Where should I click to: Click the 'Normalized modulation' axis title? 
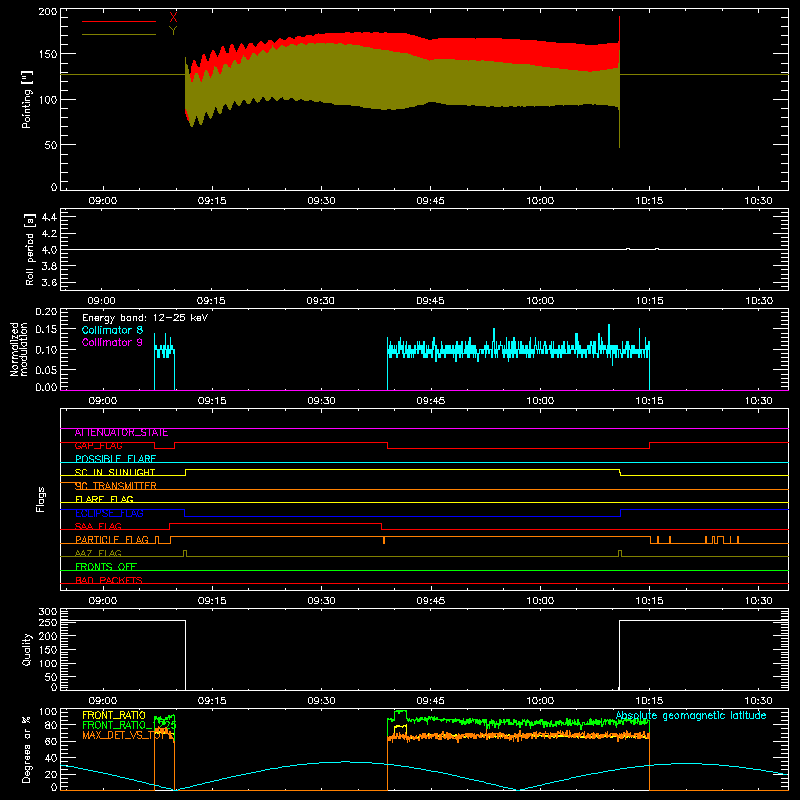[19, 349]
